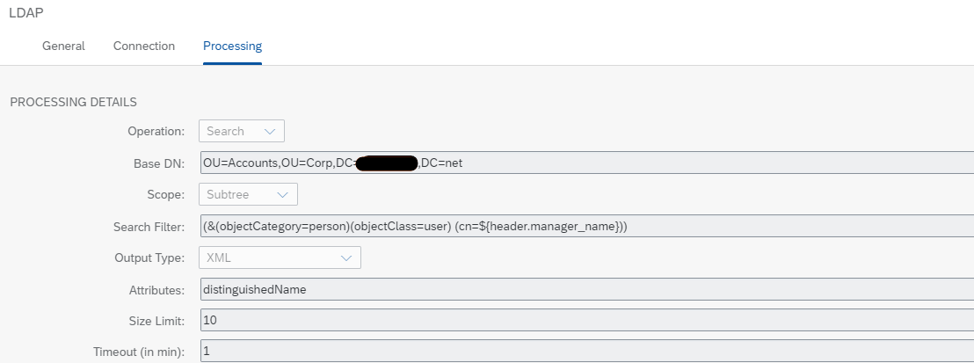This screenshot has height=363, width=975.
Task: Click the Operation dropdown chevron arrow
Action: point(269,131)
